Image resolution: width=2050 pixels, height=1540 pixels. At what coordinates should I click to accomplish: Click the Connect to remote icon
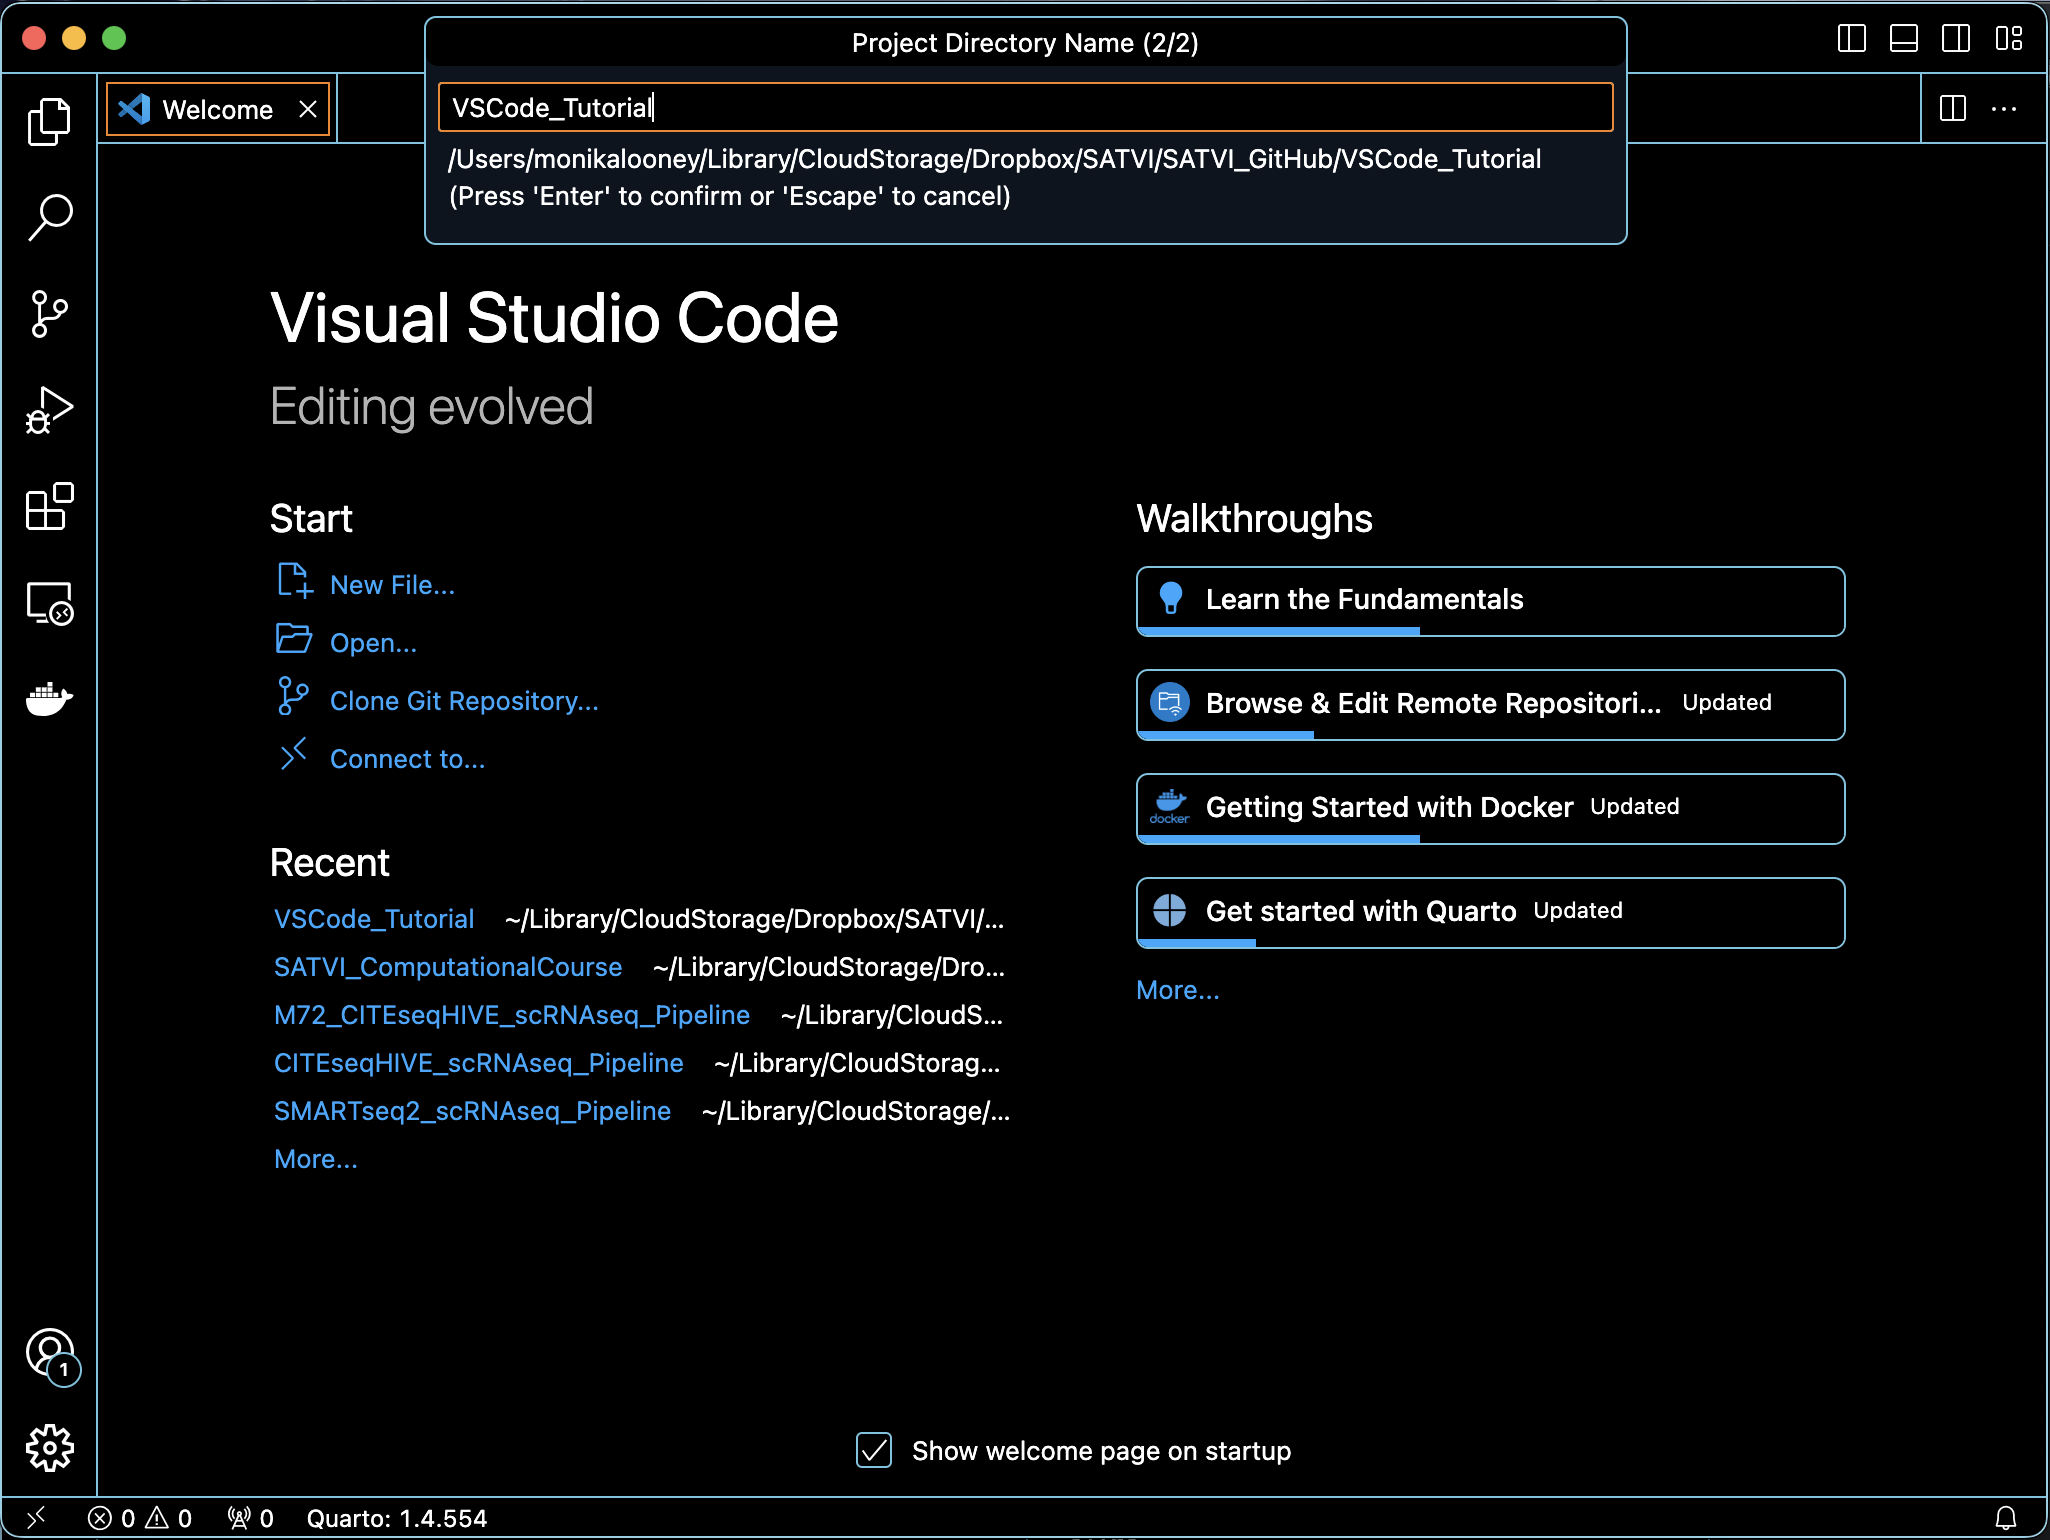click(293, 755)
